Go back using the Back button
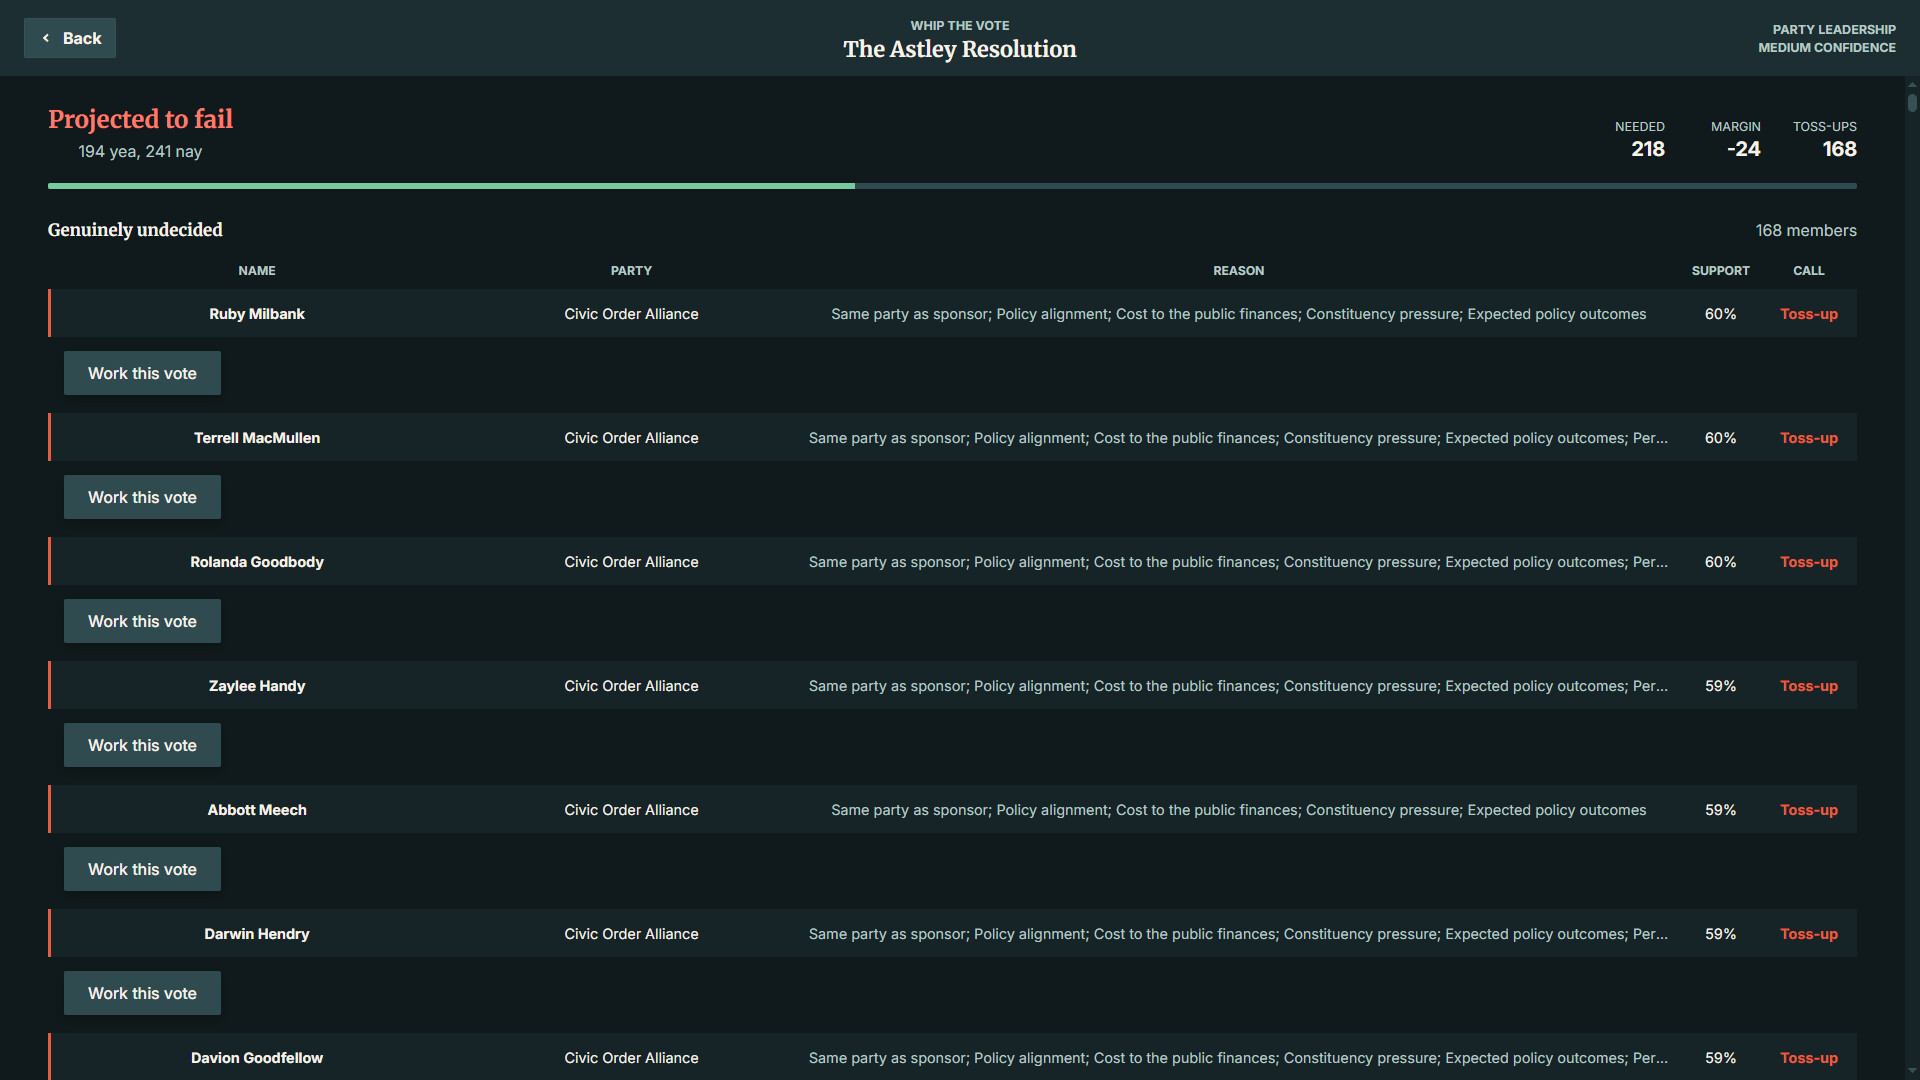 coord(70,38)
